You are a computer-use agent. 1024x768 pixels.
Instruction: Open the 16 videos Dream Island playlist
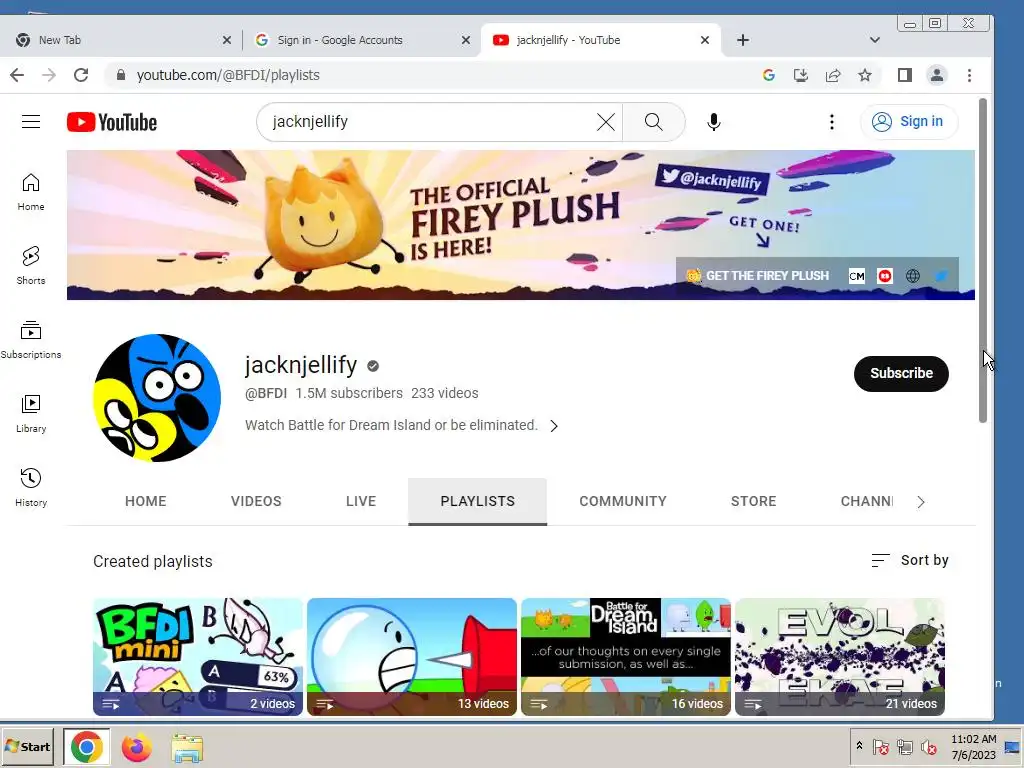pyautogui.click(x=626, y=656)
